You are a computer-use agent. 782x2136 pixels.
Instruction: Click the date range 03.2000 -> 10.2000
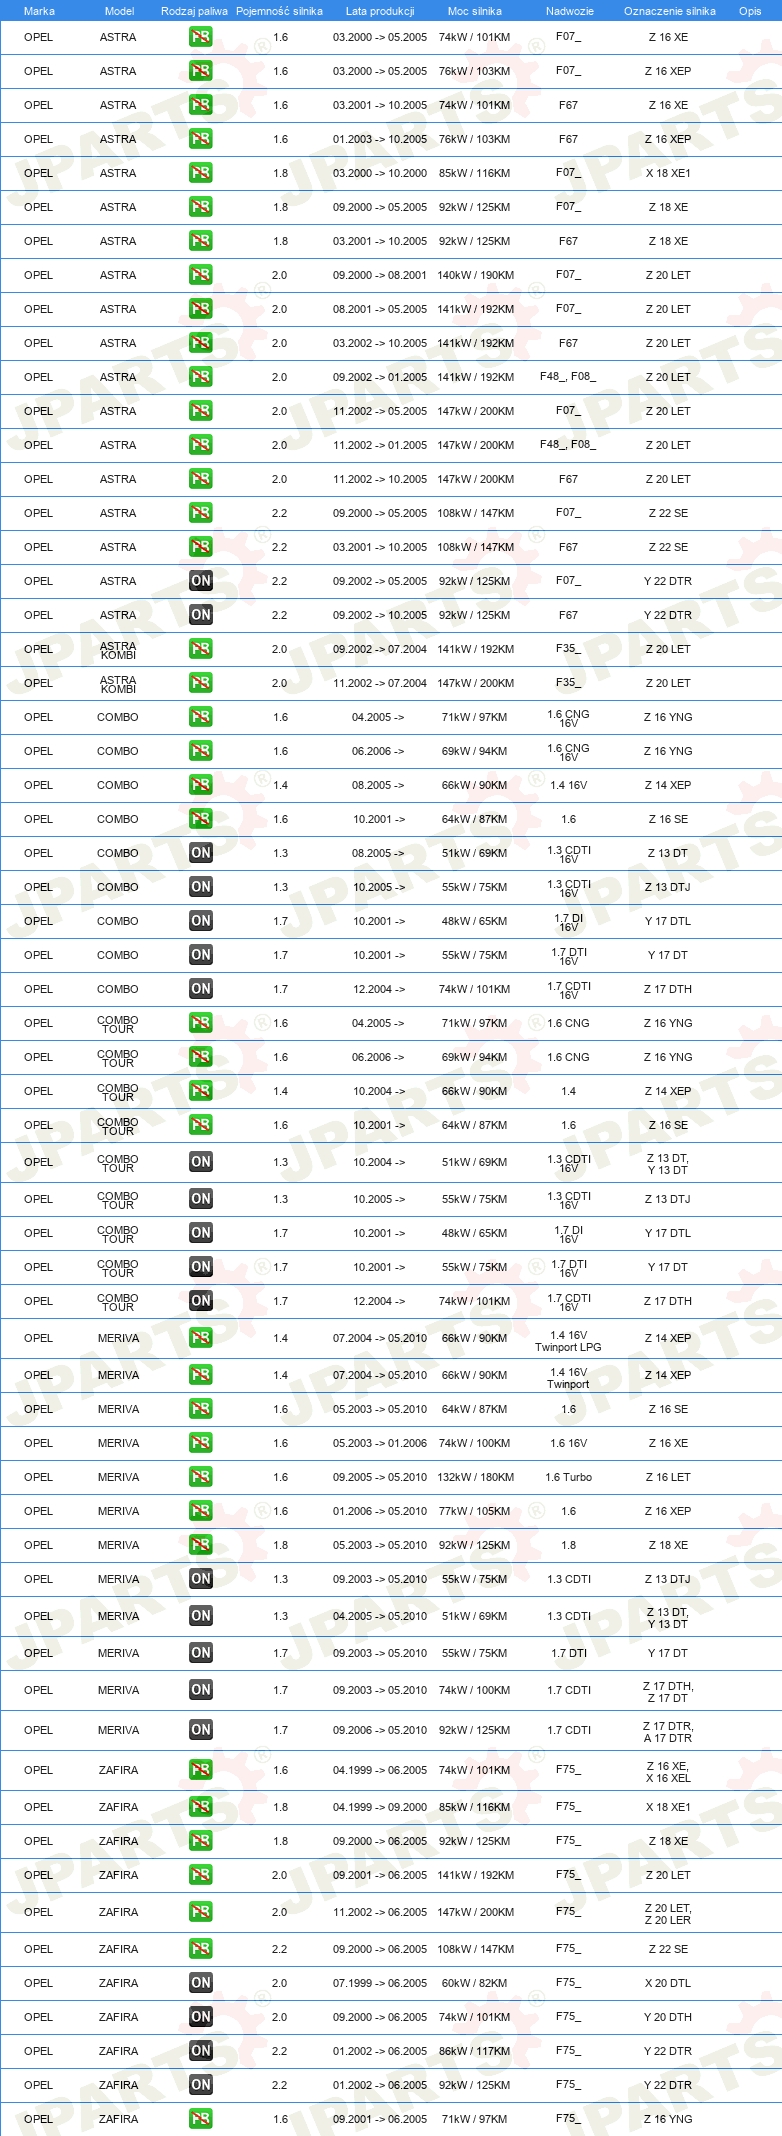tap(380, 173)
